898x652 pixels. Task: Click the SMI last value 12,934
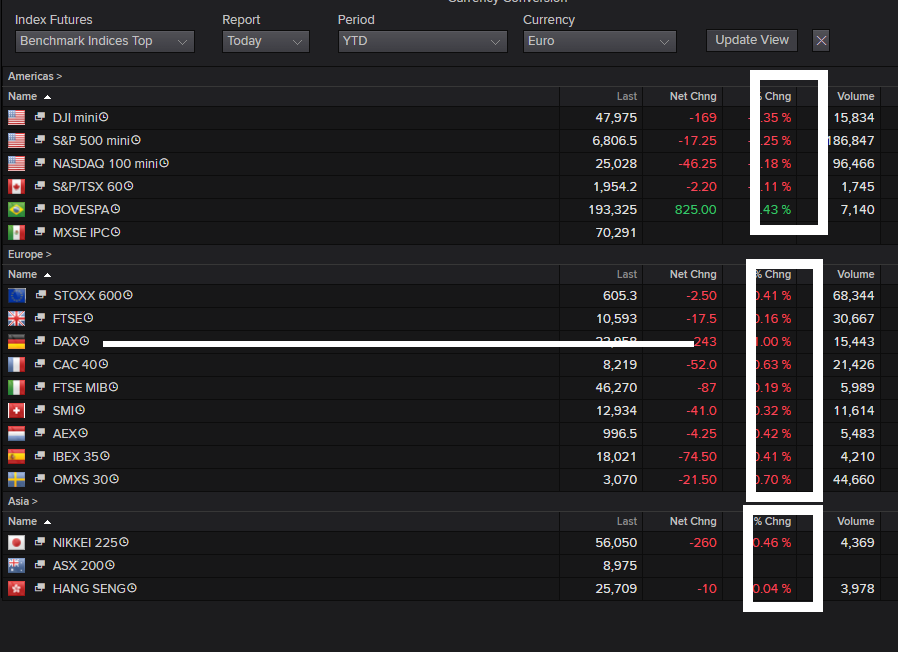pos(616,411)
